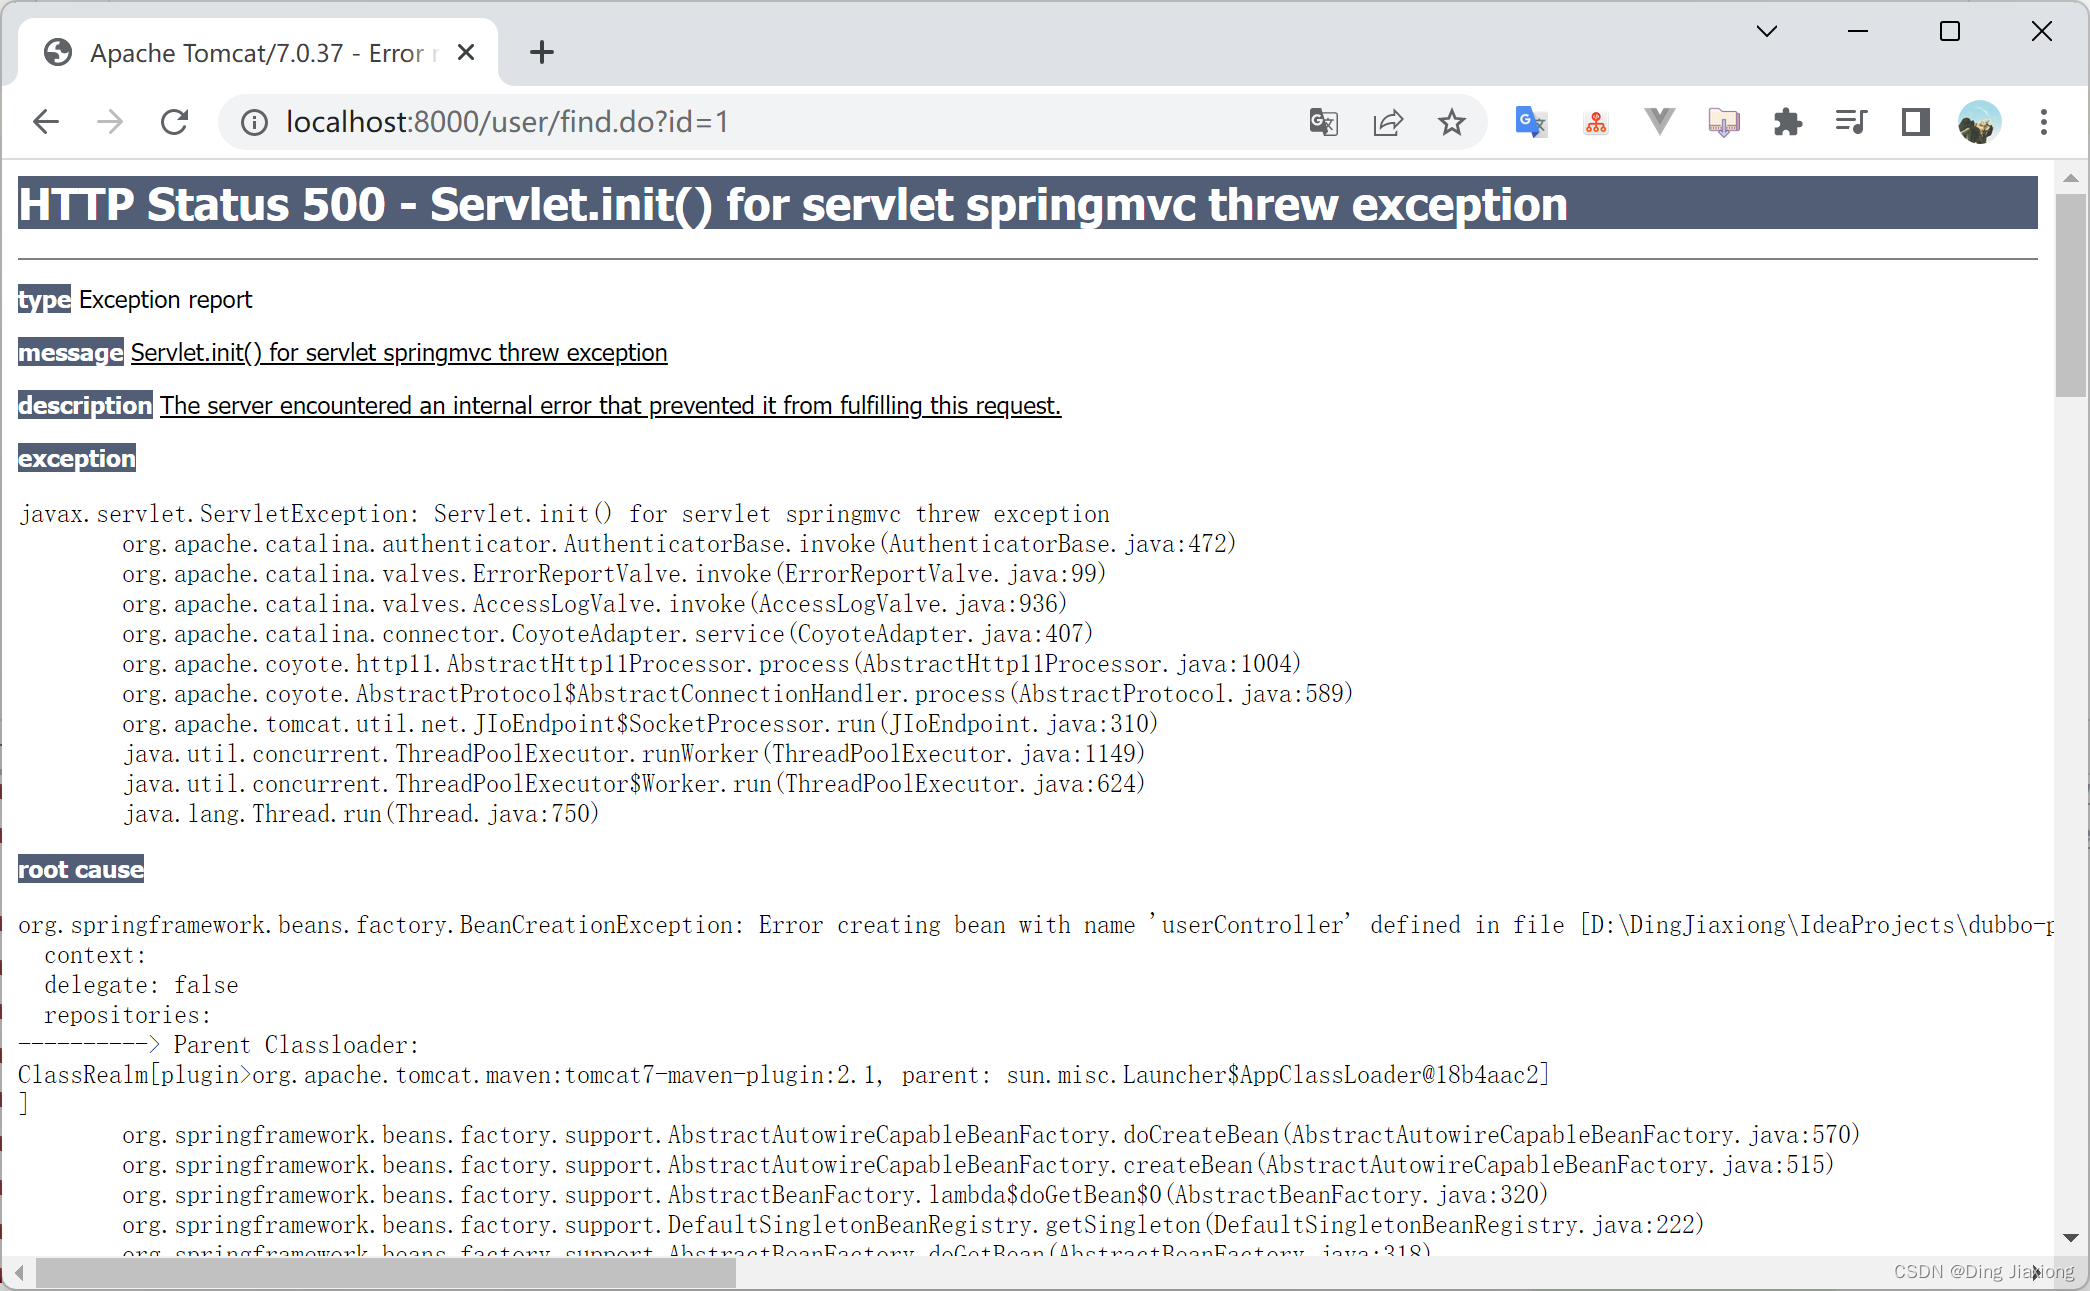Click the AbstractHttp11Processor.java:1004 stack line
The height and width of the screenshot is (1291, 2090).
point(712,664)
